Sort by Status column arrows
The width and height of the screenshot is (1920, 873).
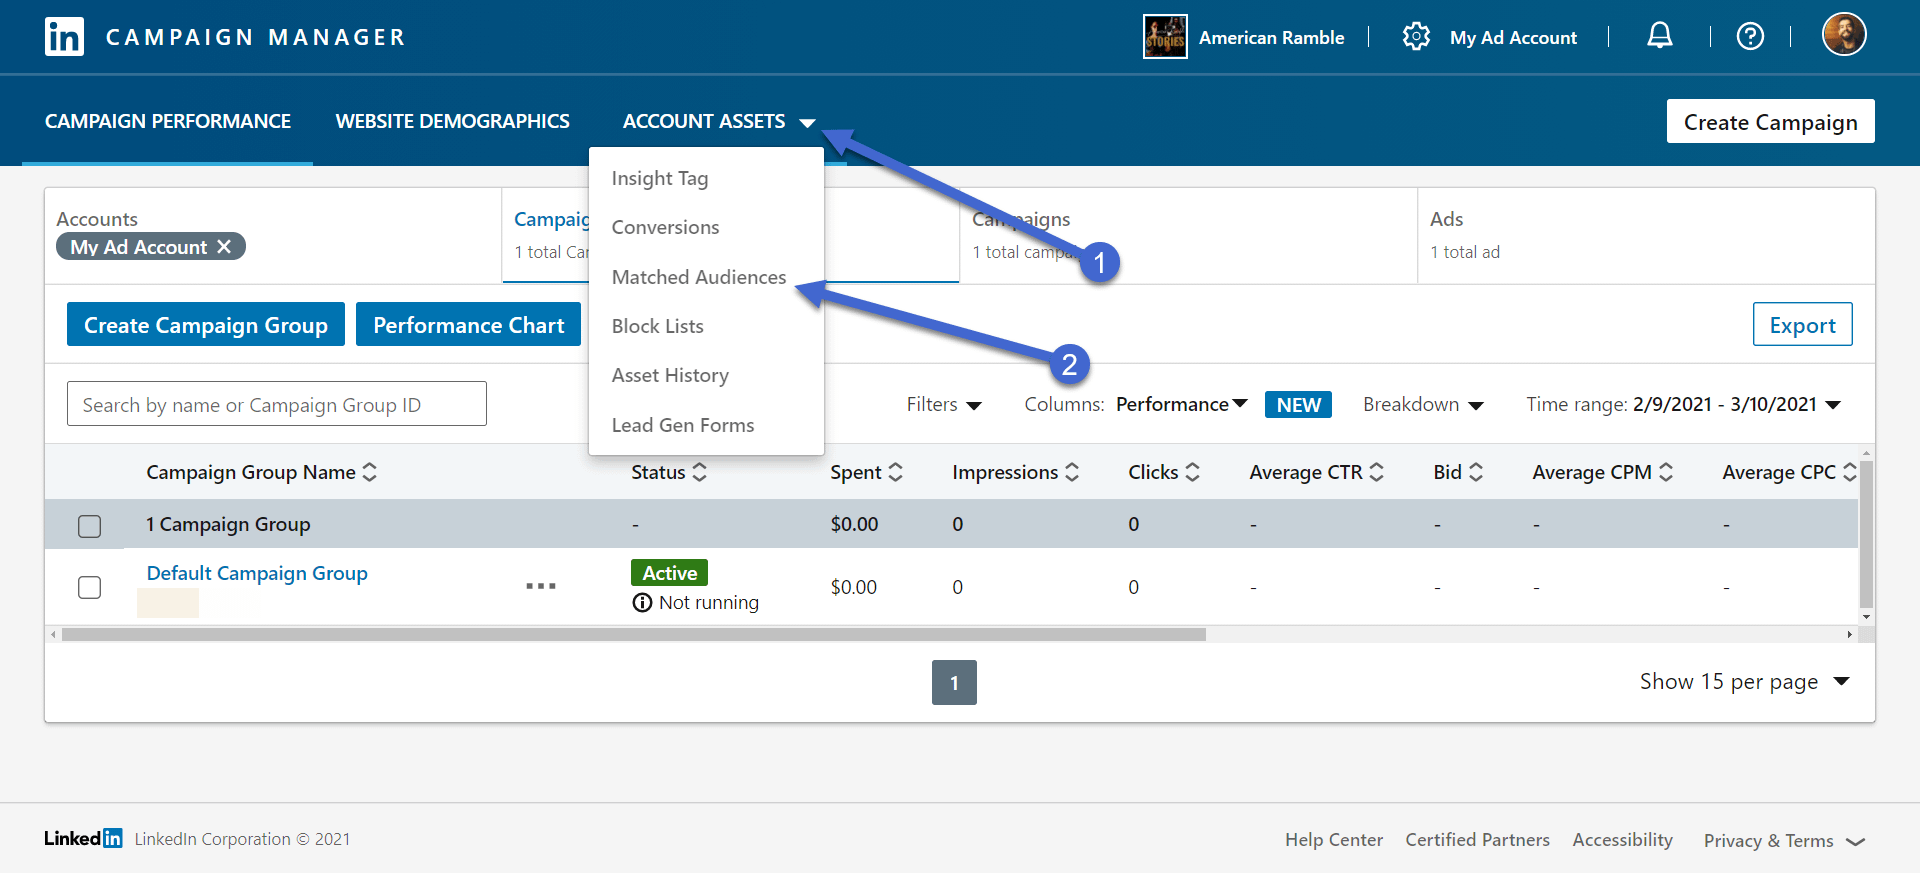700,472
